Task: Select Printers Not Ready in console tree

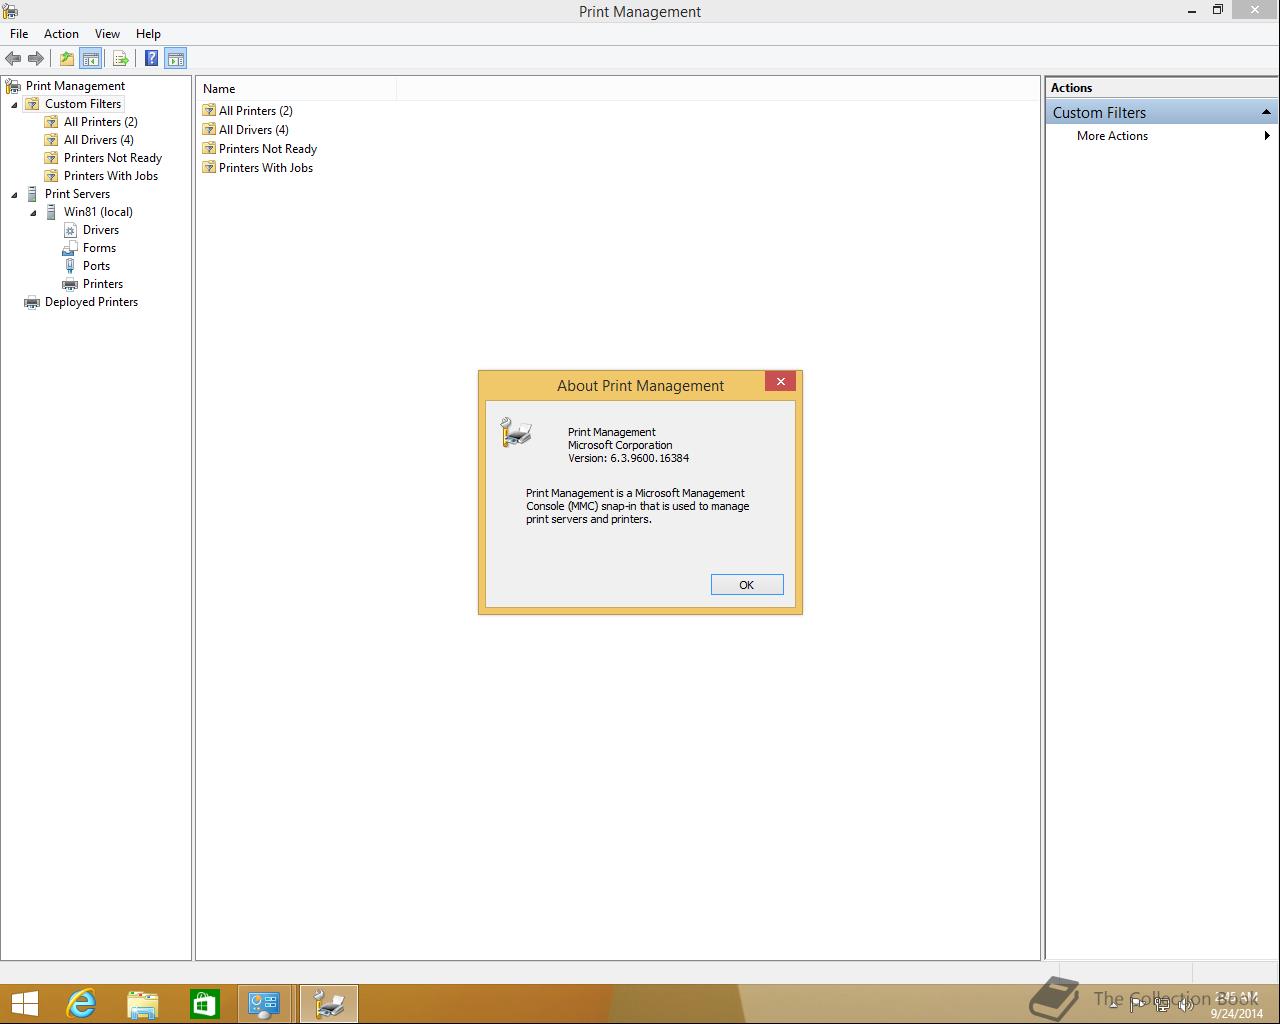Action: point(113,158)
